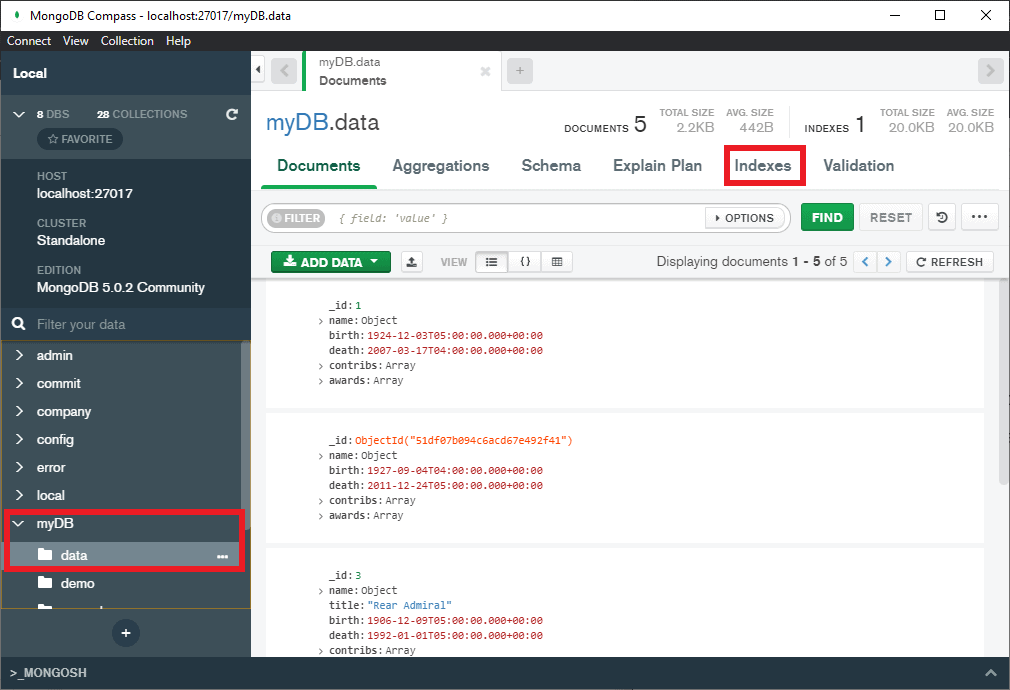The height and width of the screenshot is (690, 1010).
Task: Switch to the Indexes tab
Action: tap(764, 165)
